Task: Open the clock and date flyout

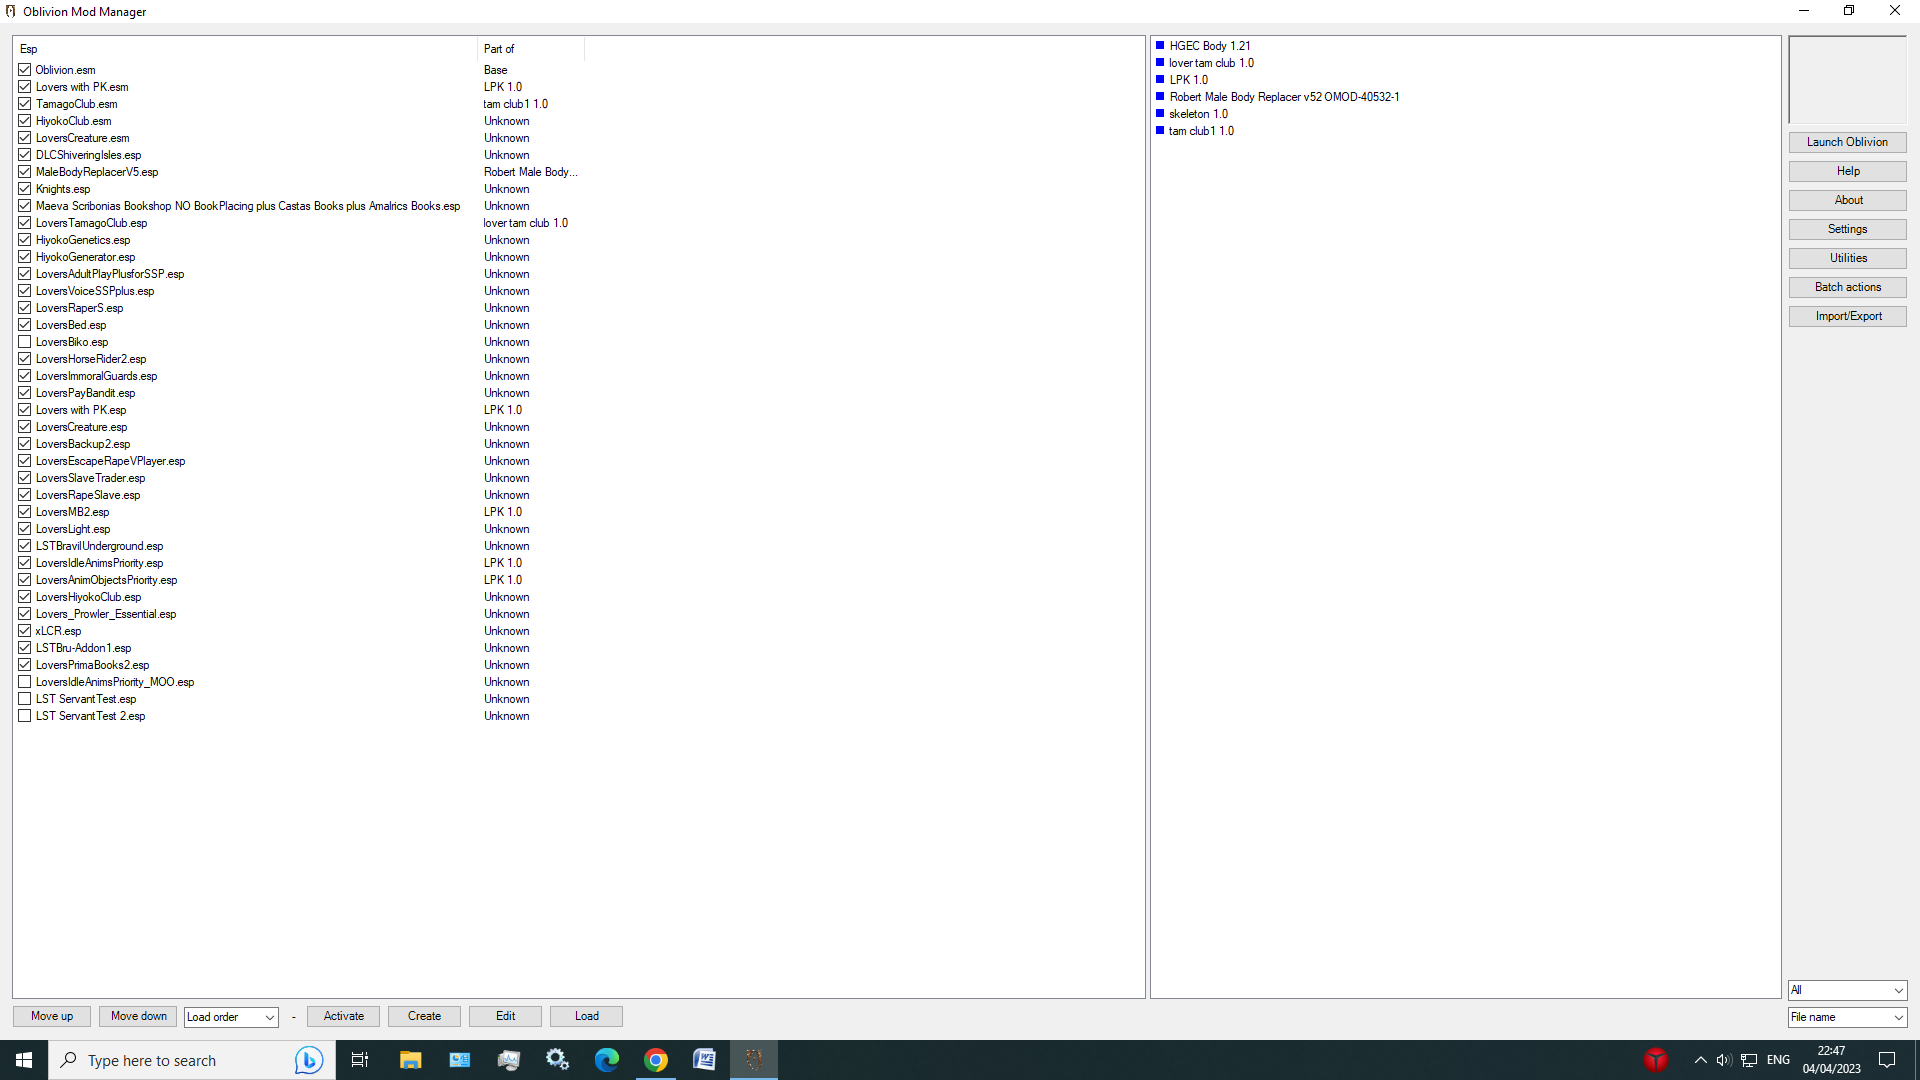Action: point(1831,1060)
